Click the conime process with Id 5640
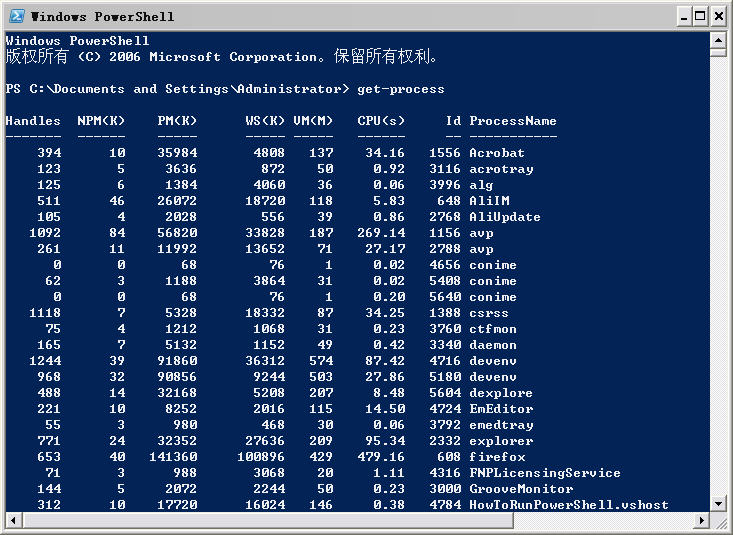This screenshot has width=733, height=535. [493, 296]
